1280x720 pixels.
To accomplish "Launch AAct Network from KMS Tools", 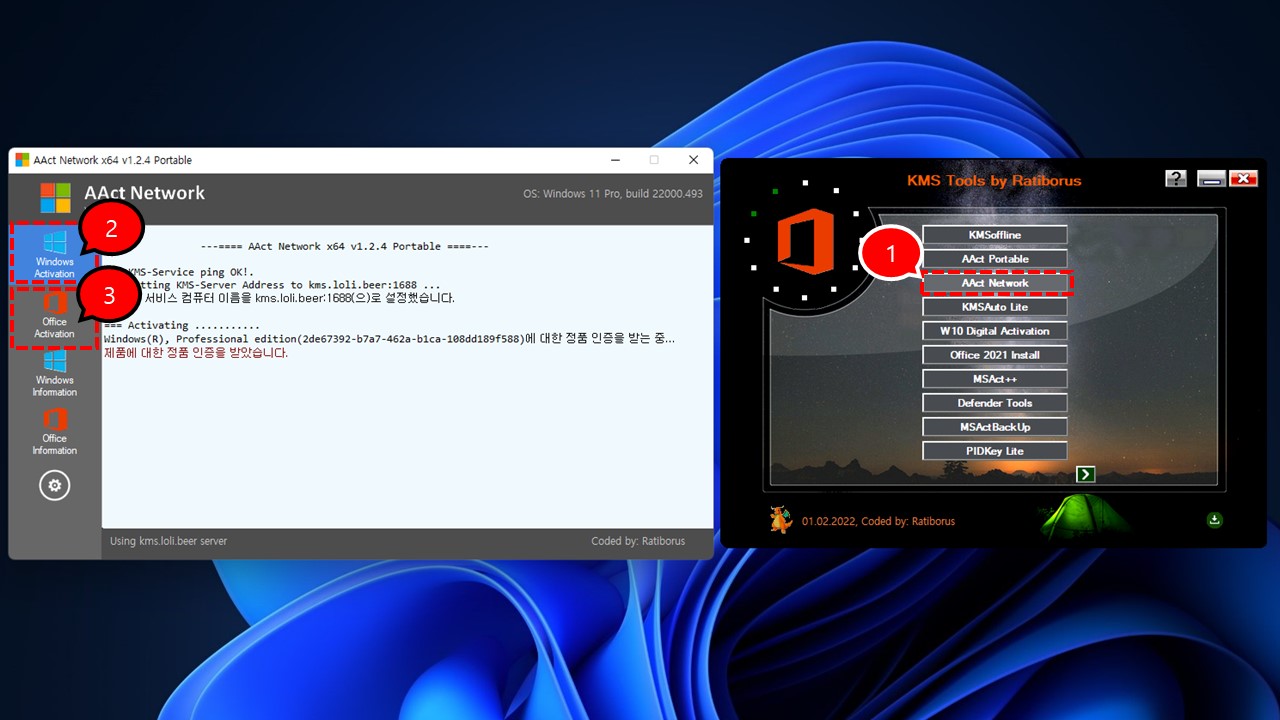I will coord(995,283).
